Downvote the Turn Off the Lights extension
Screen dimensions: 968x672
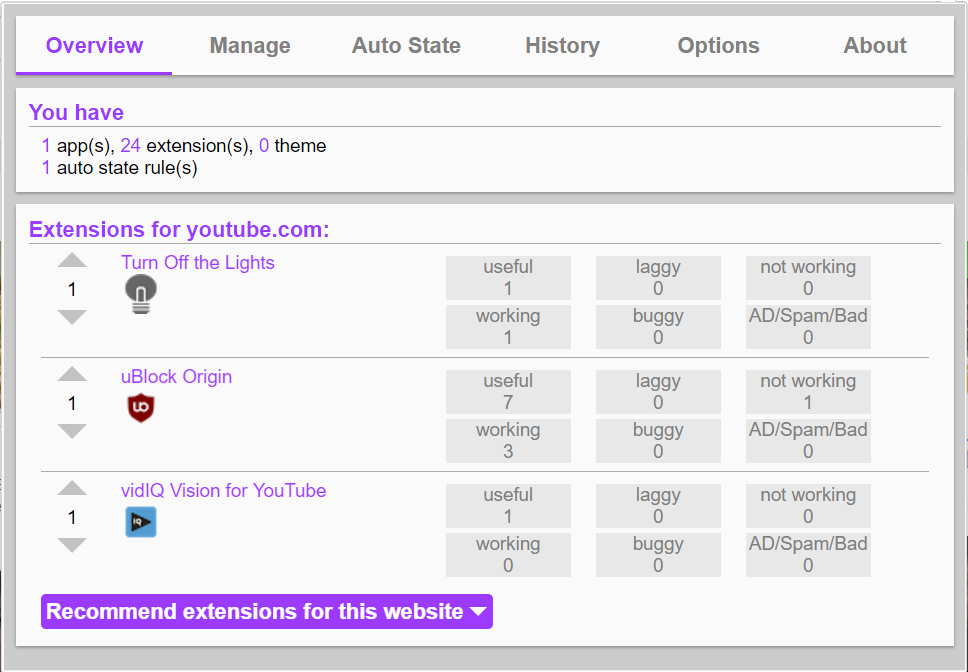[72, 317]
